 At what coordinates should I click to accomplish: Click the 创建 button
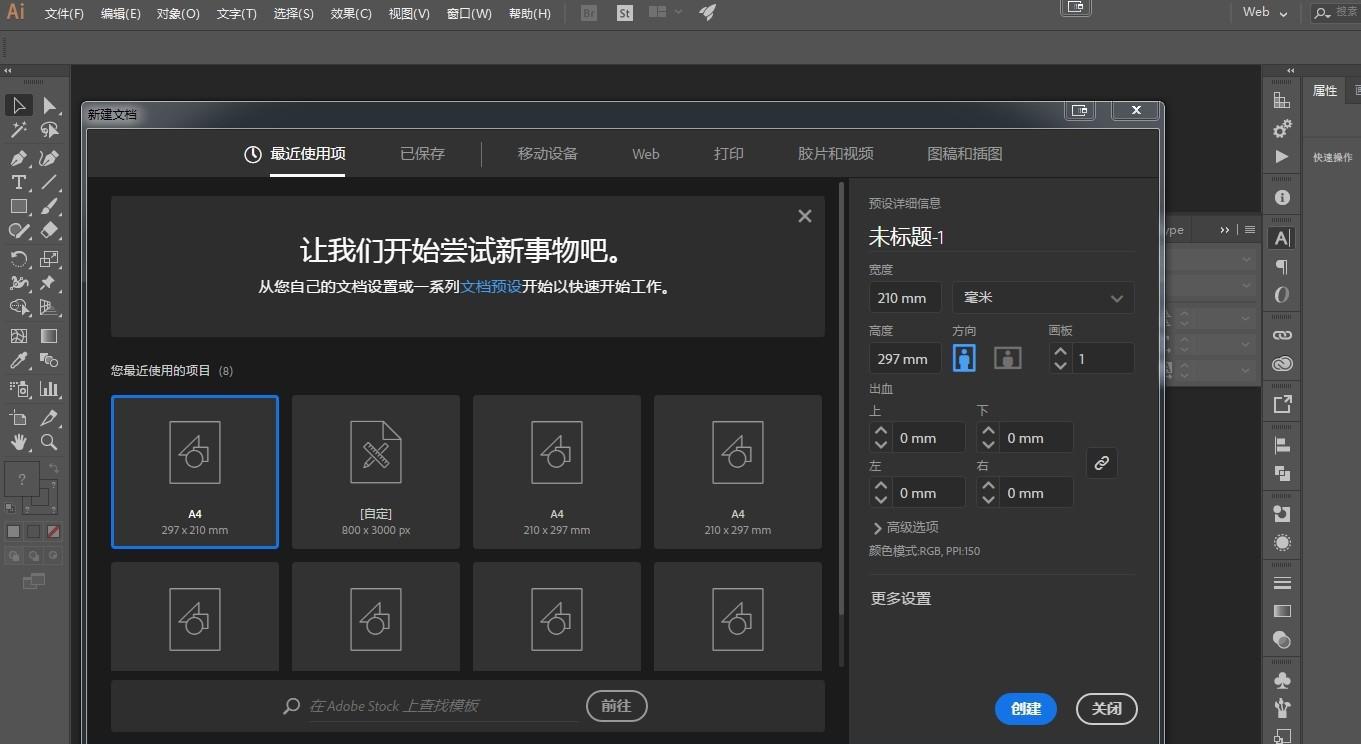point(1025,709)
